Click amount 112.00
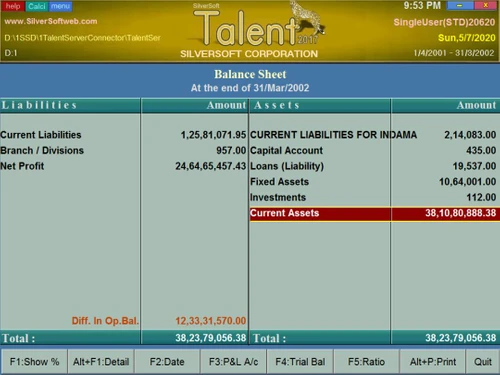This screenshot has height=375, width=500. [481, 197]
